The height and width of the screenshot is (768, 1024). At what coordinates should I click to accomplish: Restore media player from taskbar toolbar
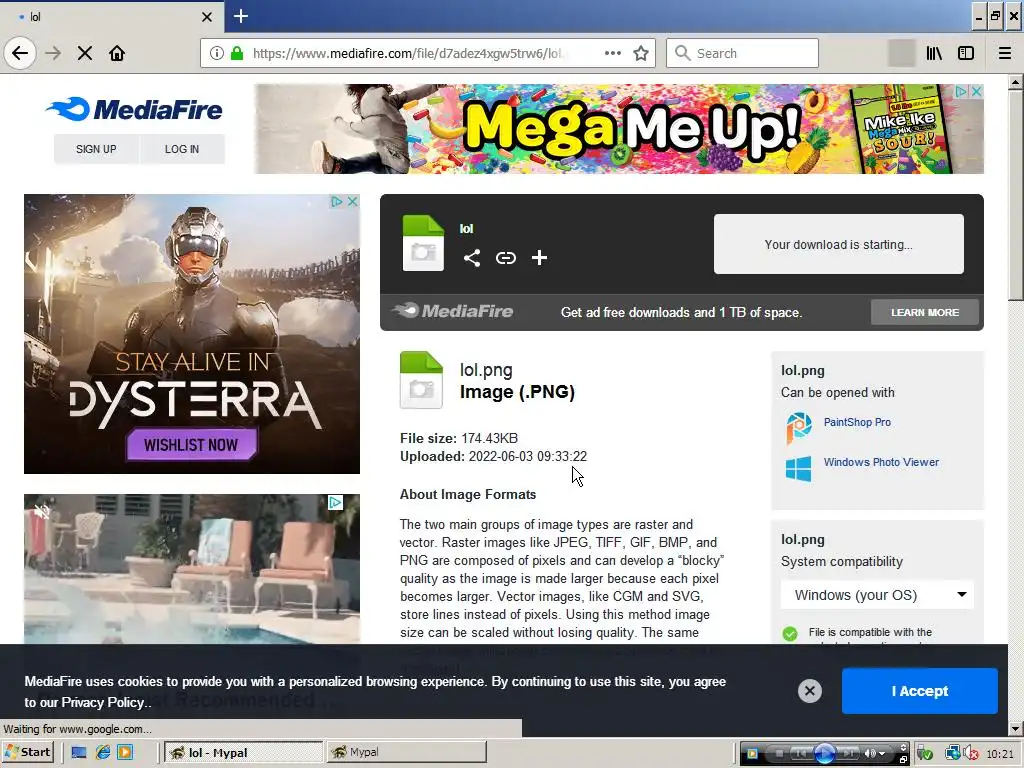(x=903, y=758)
